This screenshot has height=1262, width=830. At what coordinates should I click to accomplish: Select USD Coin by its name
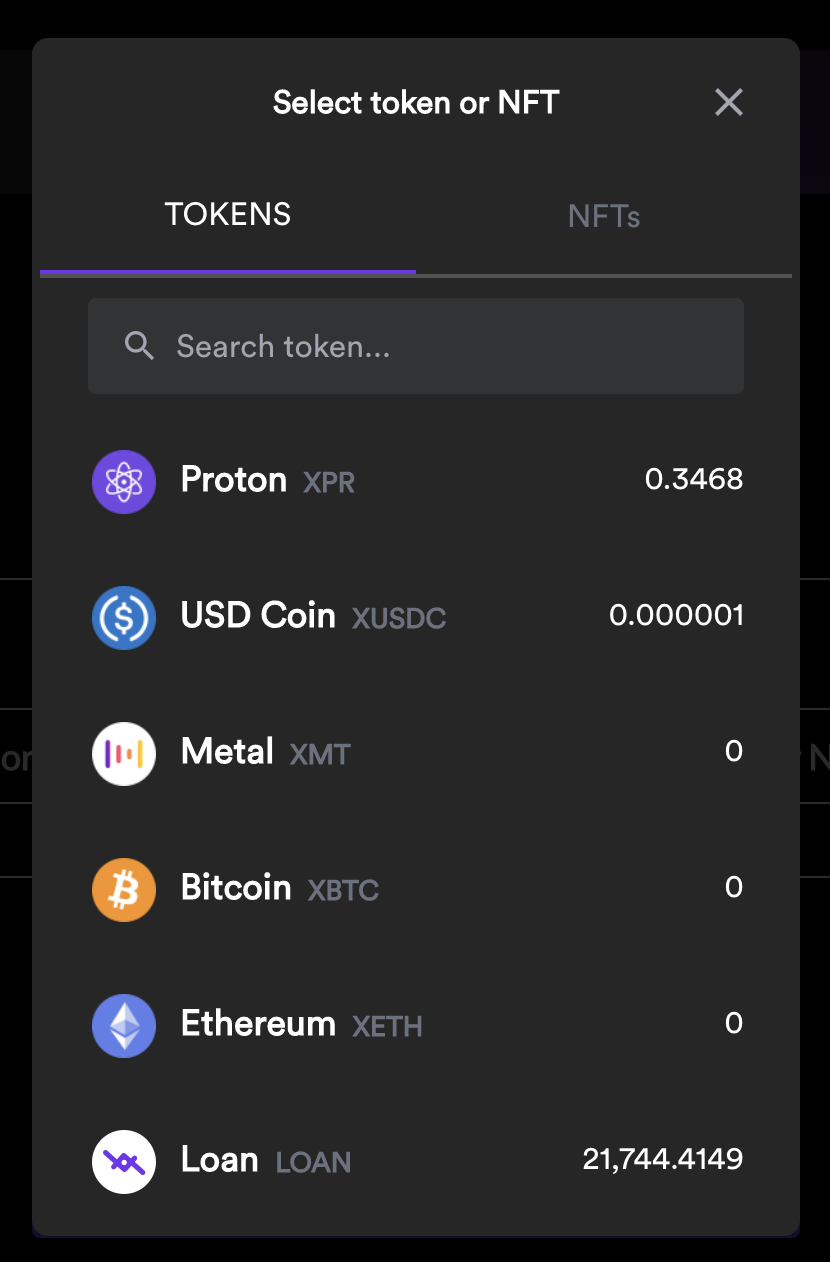[x=258, y=615]
